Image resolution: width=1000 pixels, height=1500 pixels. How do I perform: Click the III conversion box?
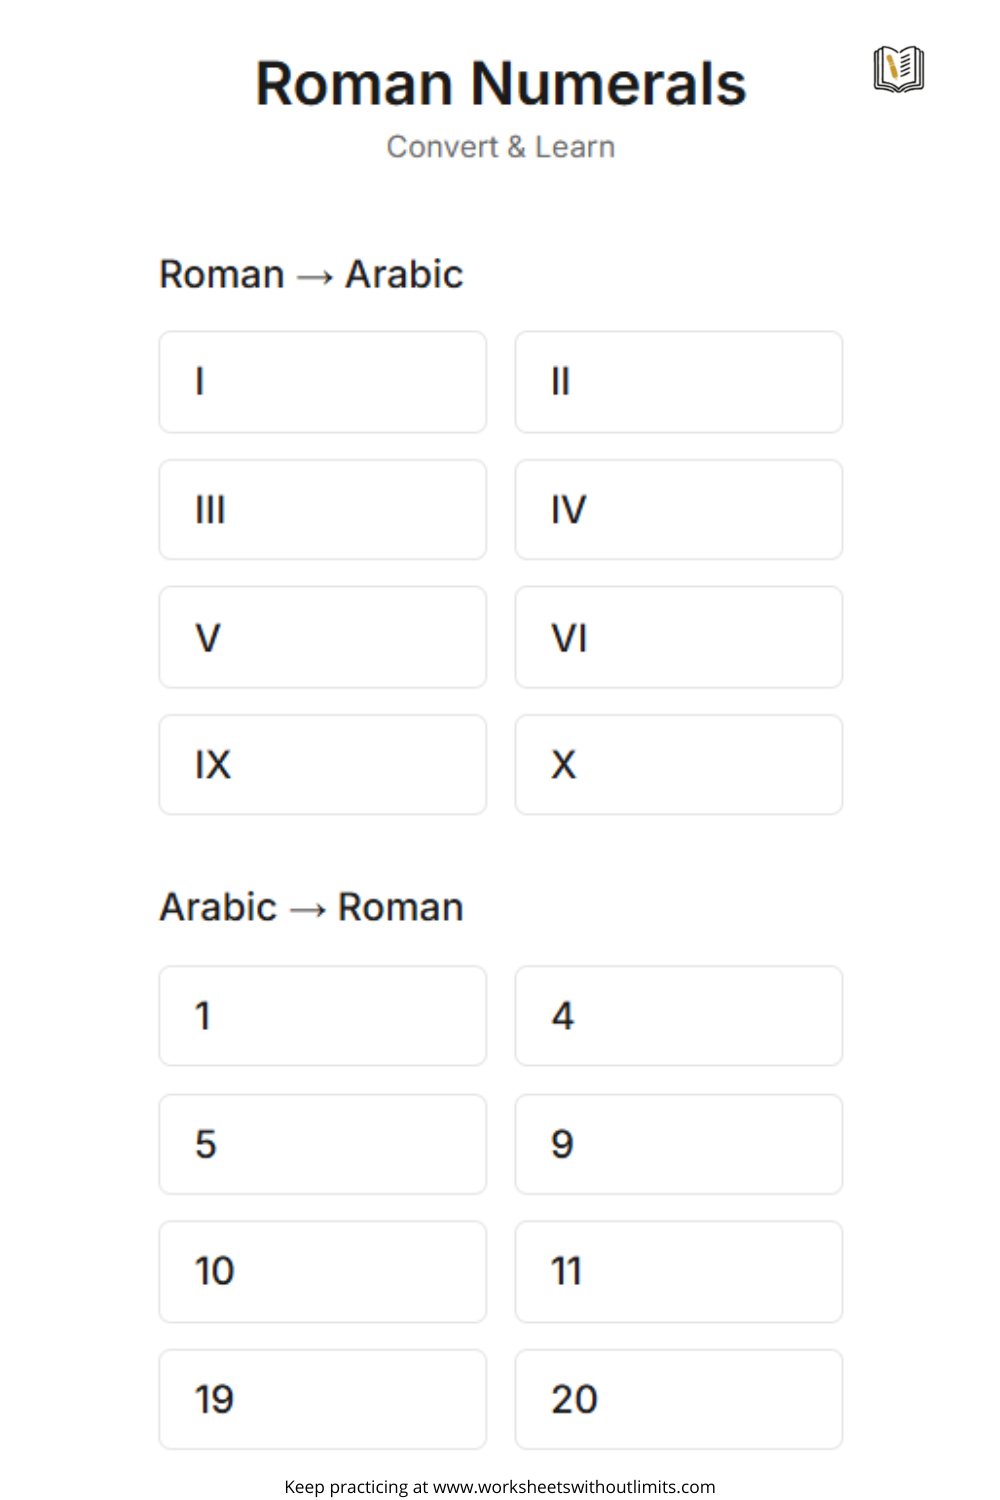322,510
